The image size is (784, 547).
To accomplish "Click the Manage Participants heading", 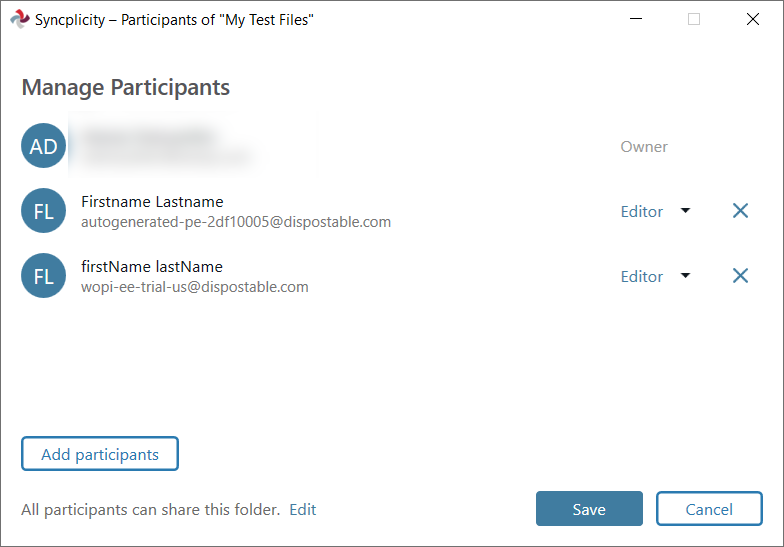I will coord(126,88).
